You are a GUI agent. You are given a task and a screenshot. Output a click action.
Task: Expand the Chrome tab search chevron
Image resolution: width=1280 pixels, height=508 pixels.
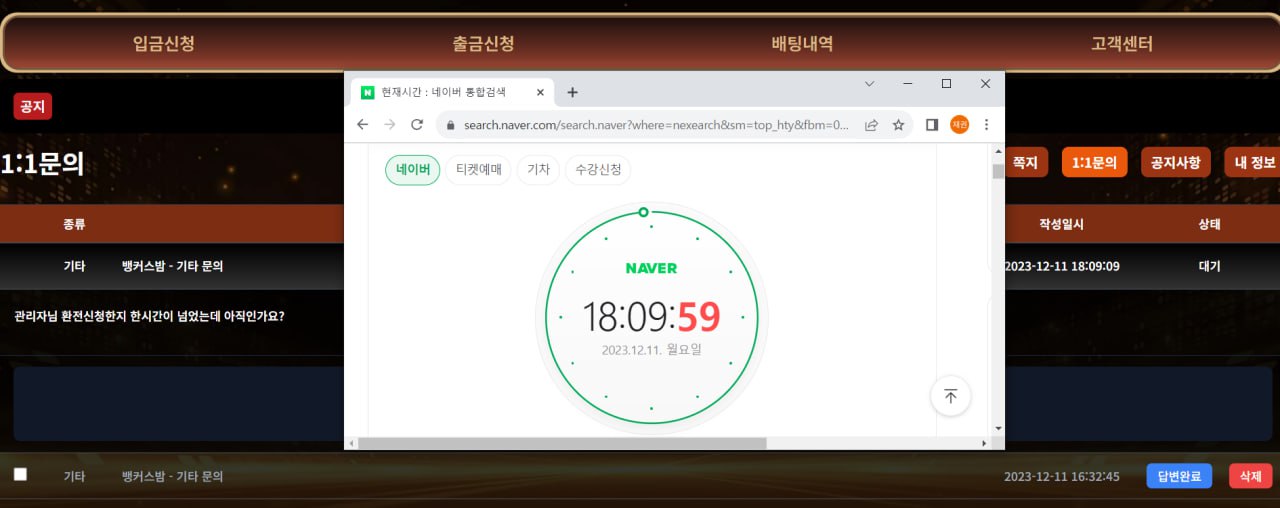pyautogui.click(x=869, y=84)
